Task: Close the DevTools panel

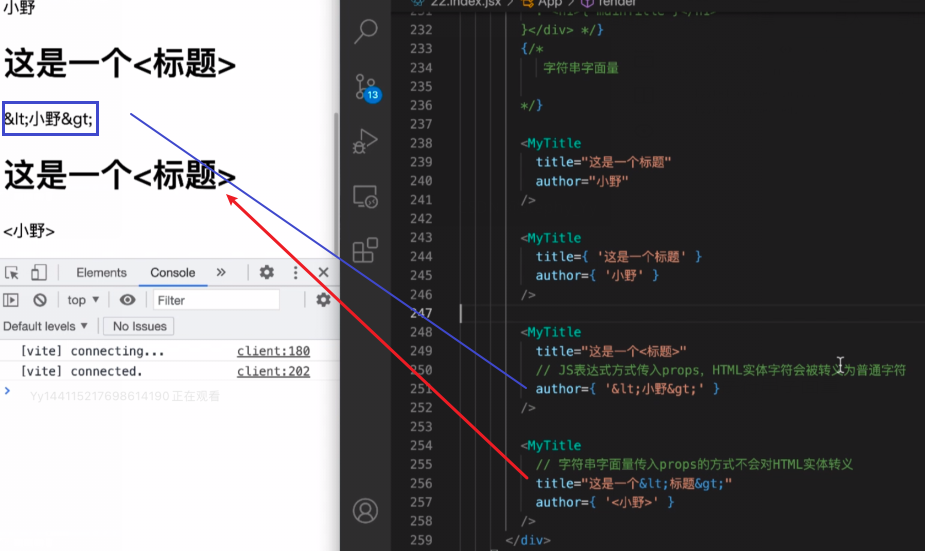Action: (x=323, y=272)
